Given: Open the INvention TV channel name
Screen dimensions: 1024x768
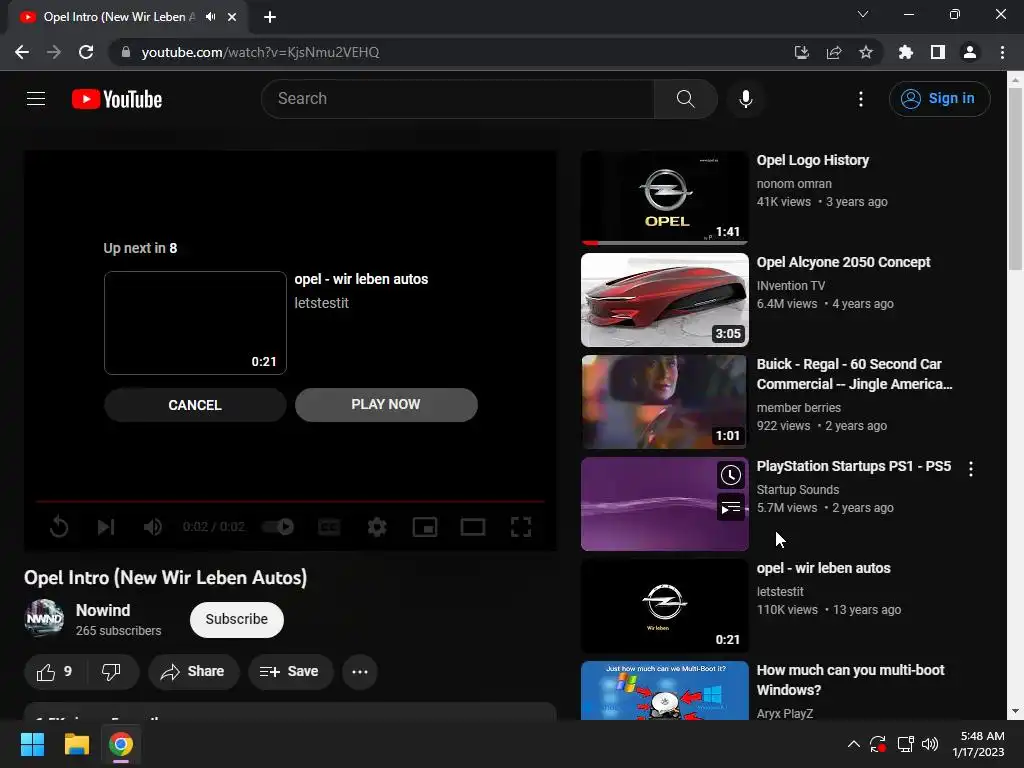Looking at the screenshot, I should 791,285.
